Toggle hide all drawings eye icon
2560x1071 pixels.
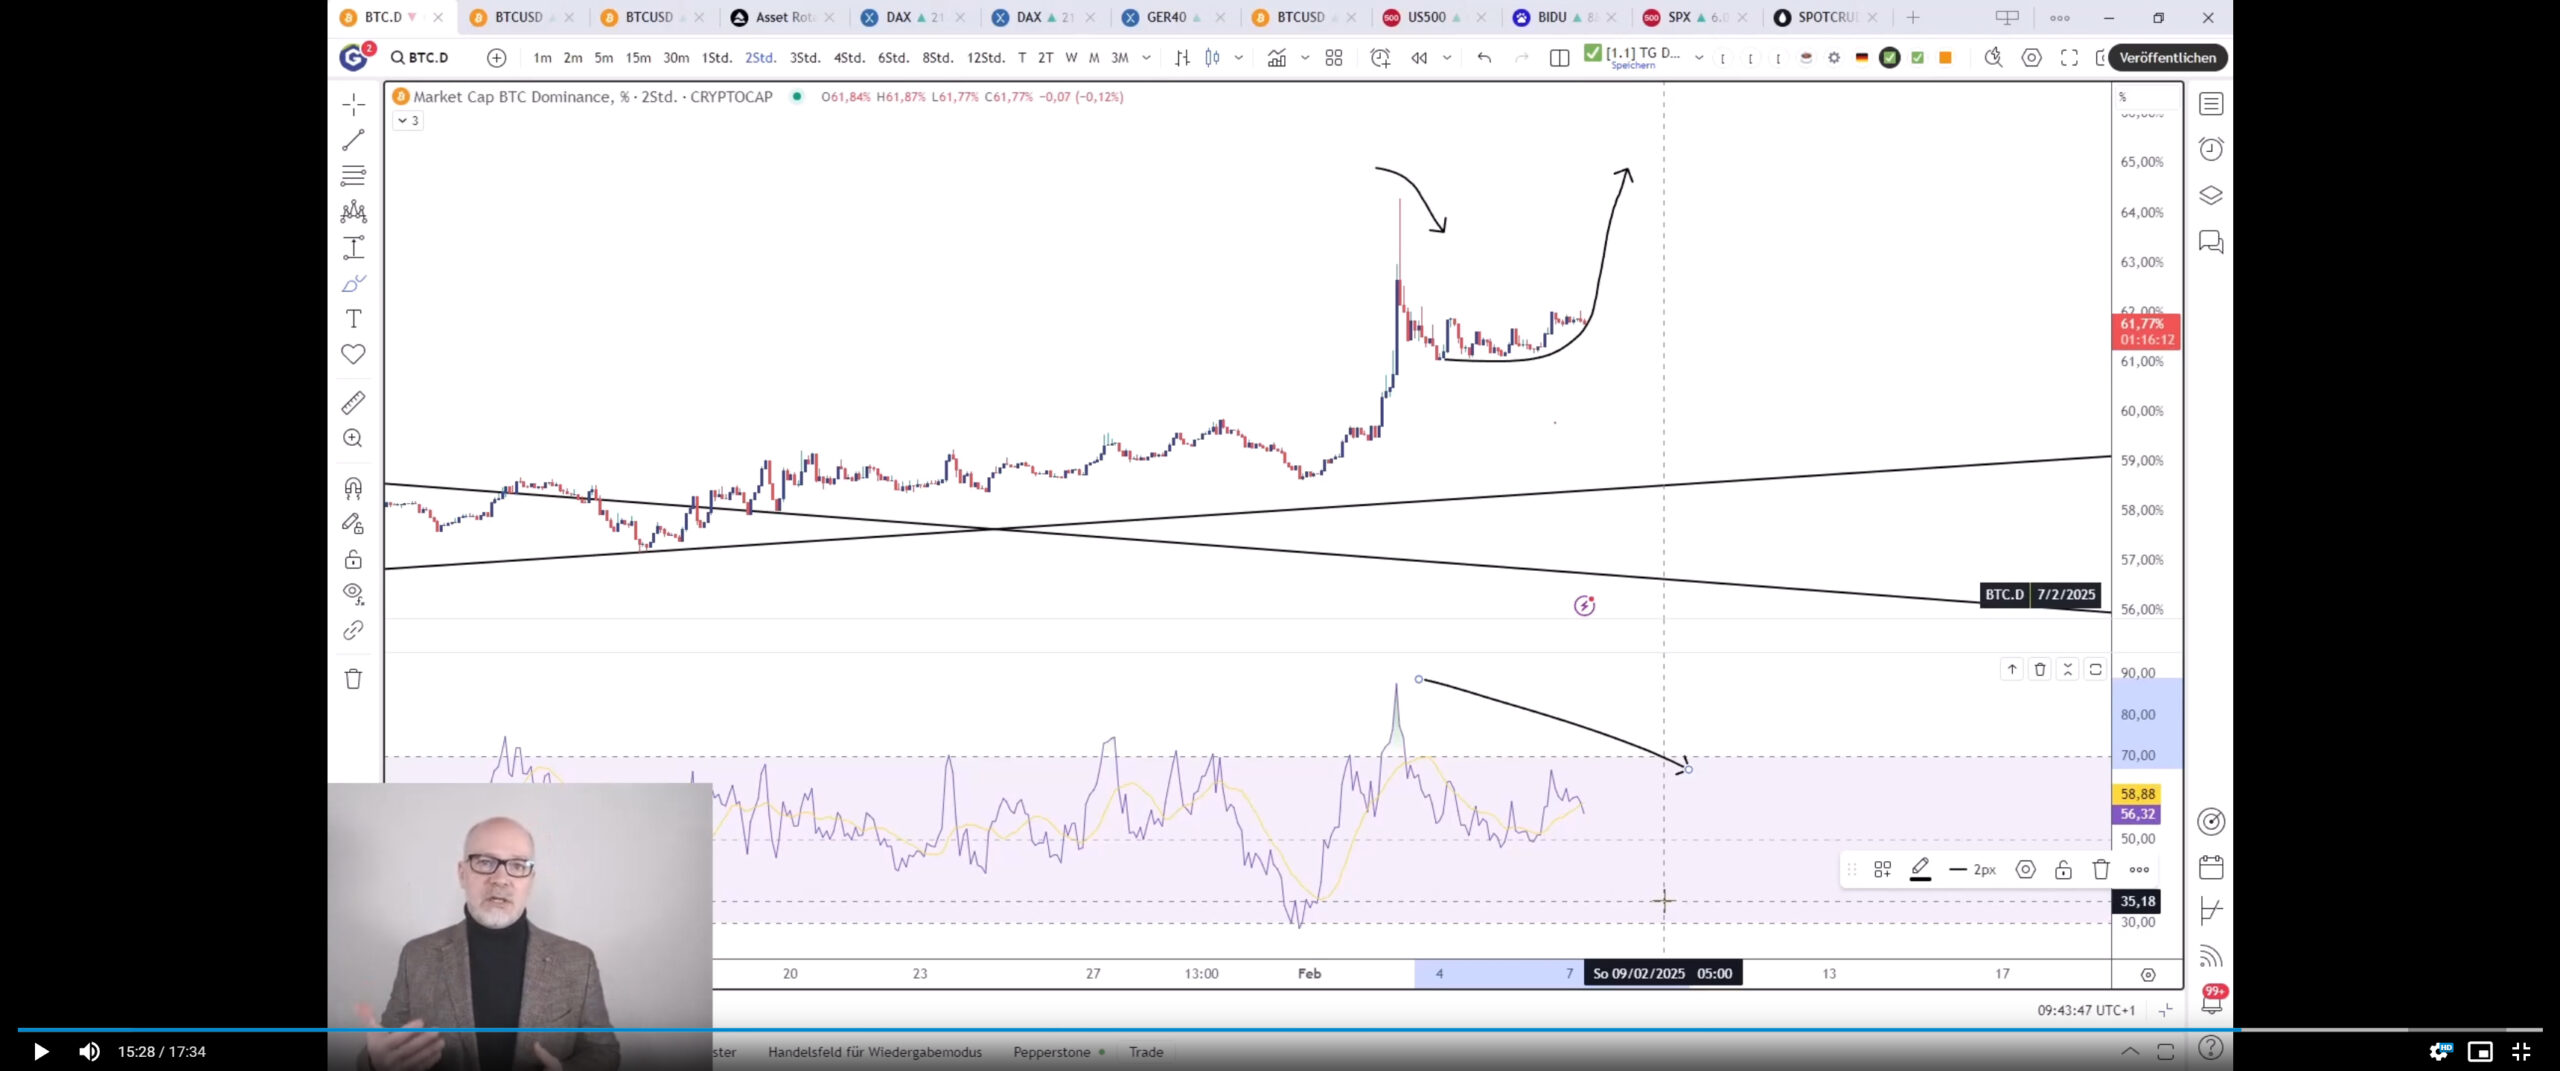click(x=353, y=594)
